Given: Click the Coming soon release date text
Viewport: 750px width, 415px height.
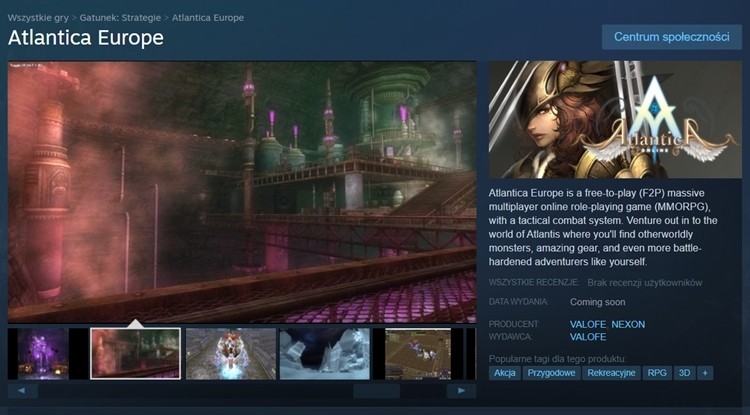Looking at the screenshot, I should point(597,302).
